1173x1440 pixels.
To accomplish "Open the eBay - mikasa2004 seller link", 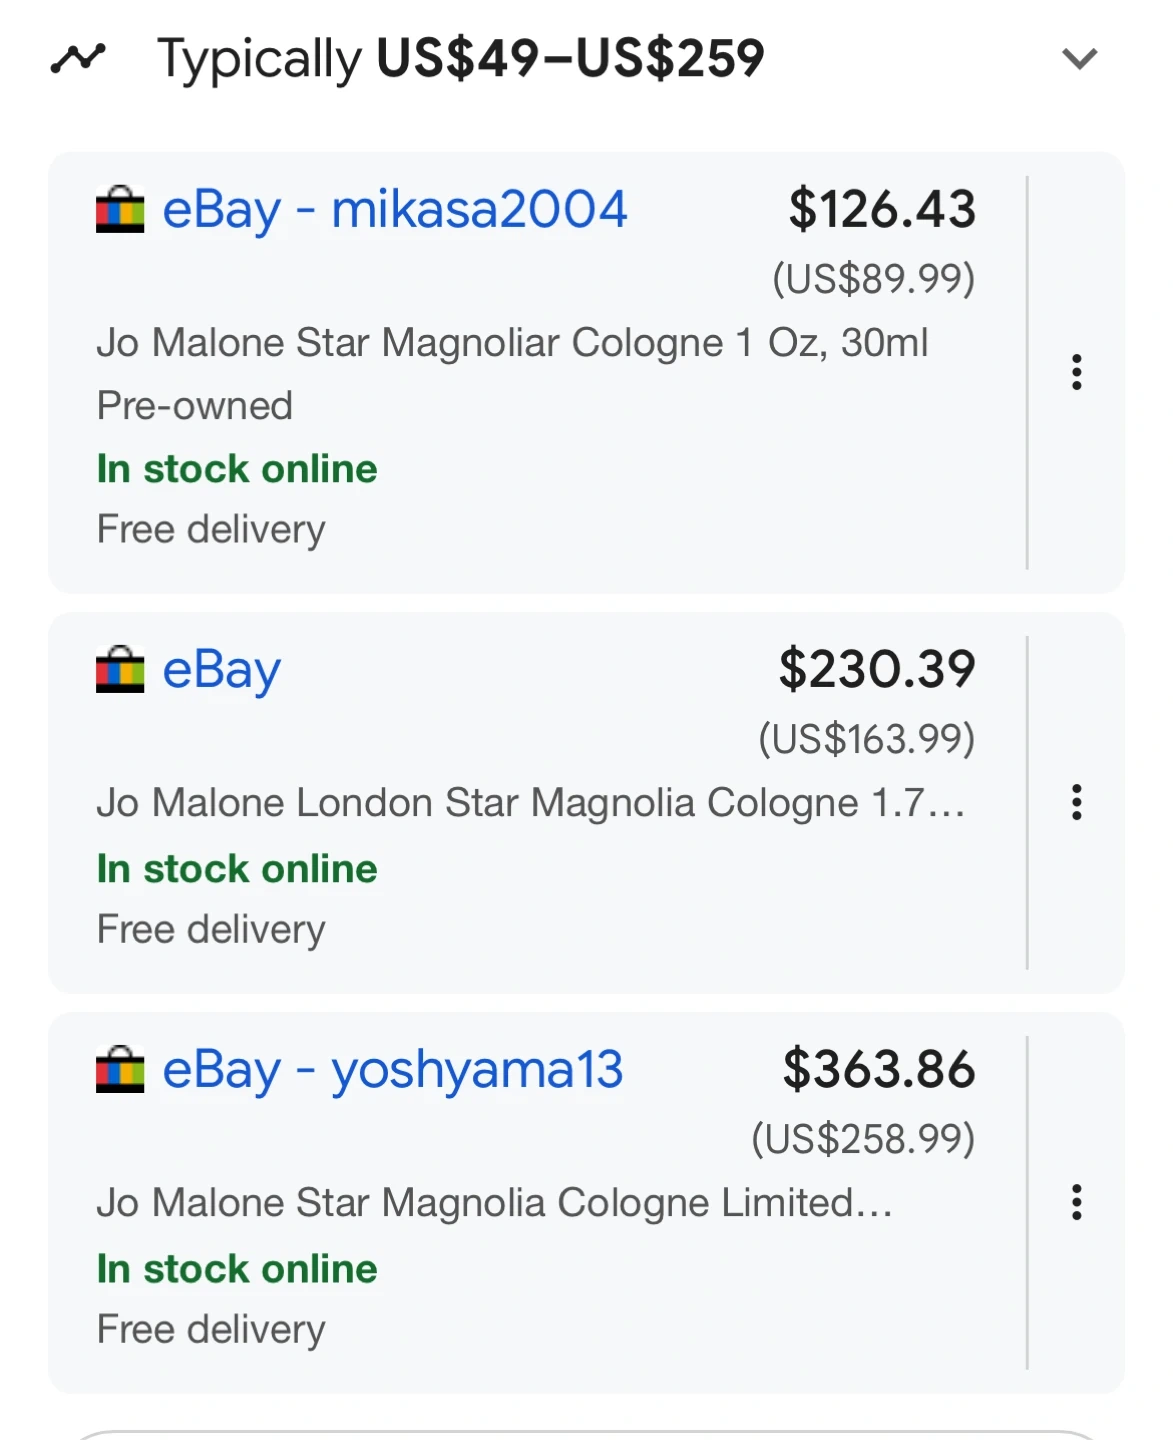I will coord(394,210).
